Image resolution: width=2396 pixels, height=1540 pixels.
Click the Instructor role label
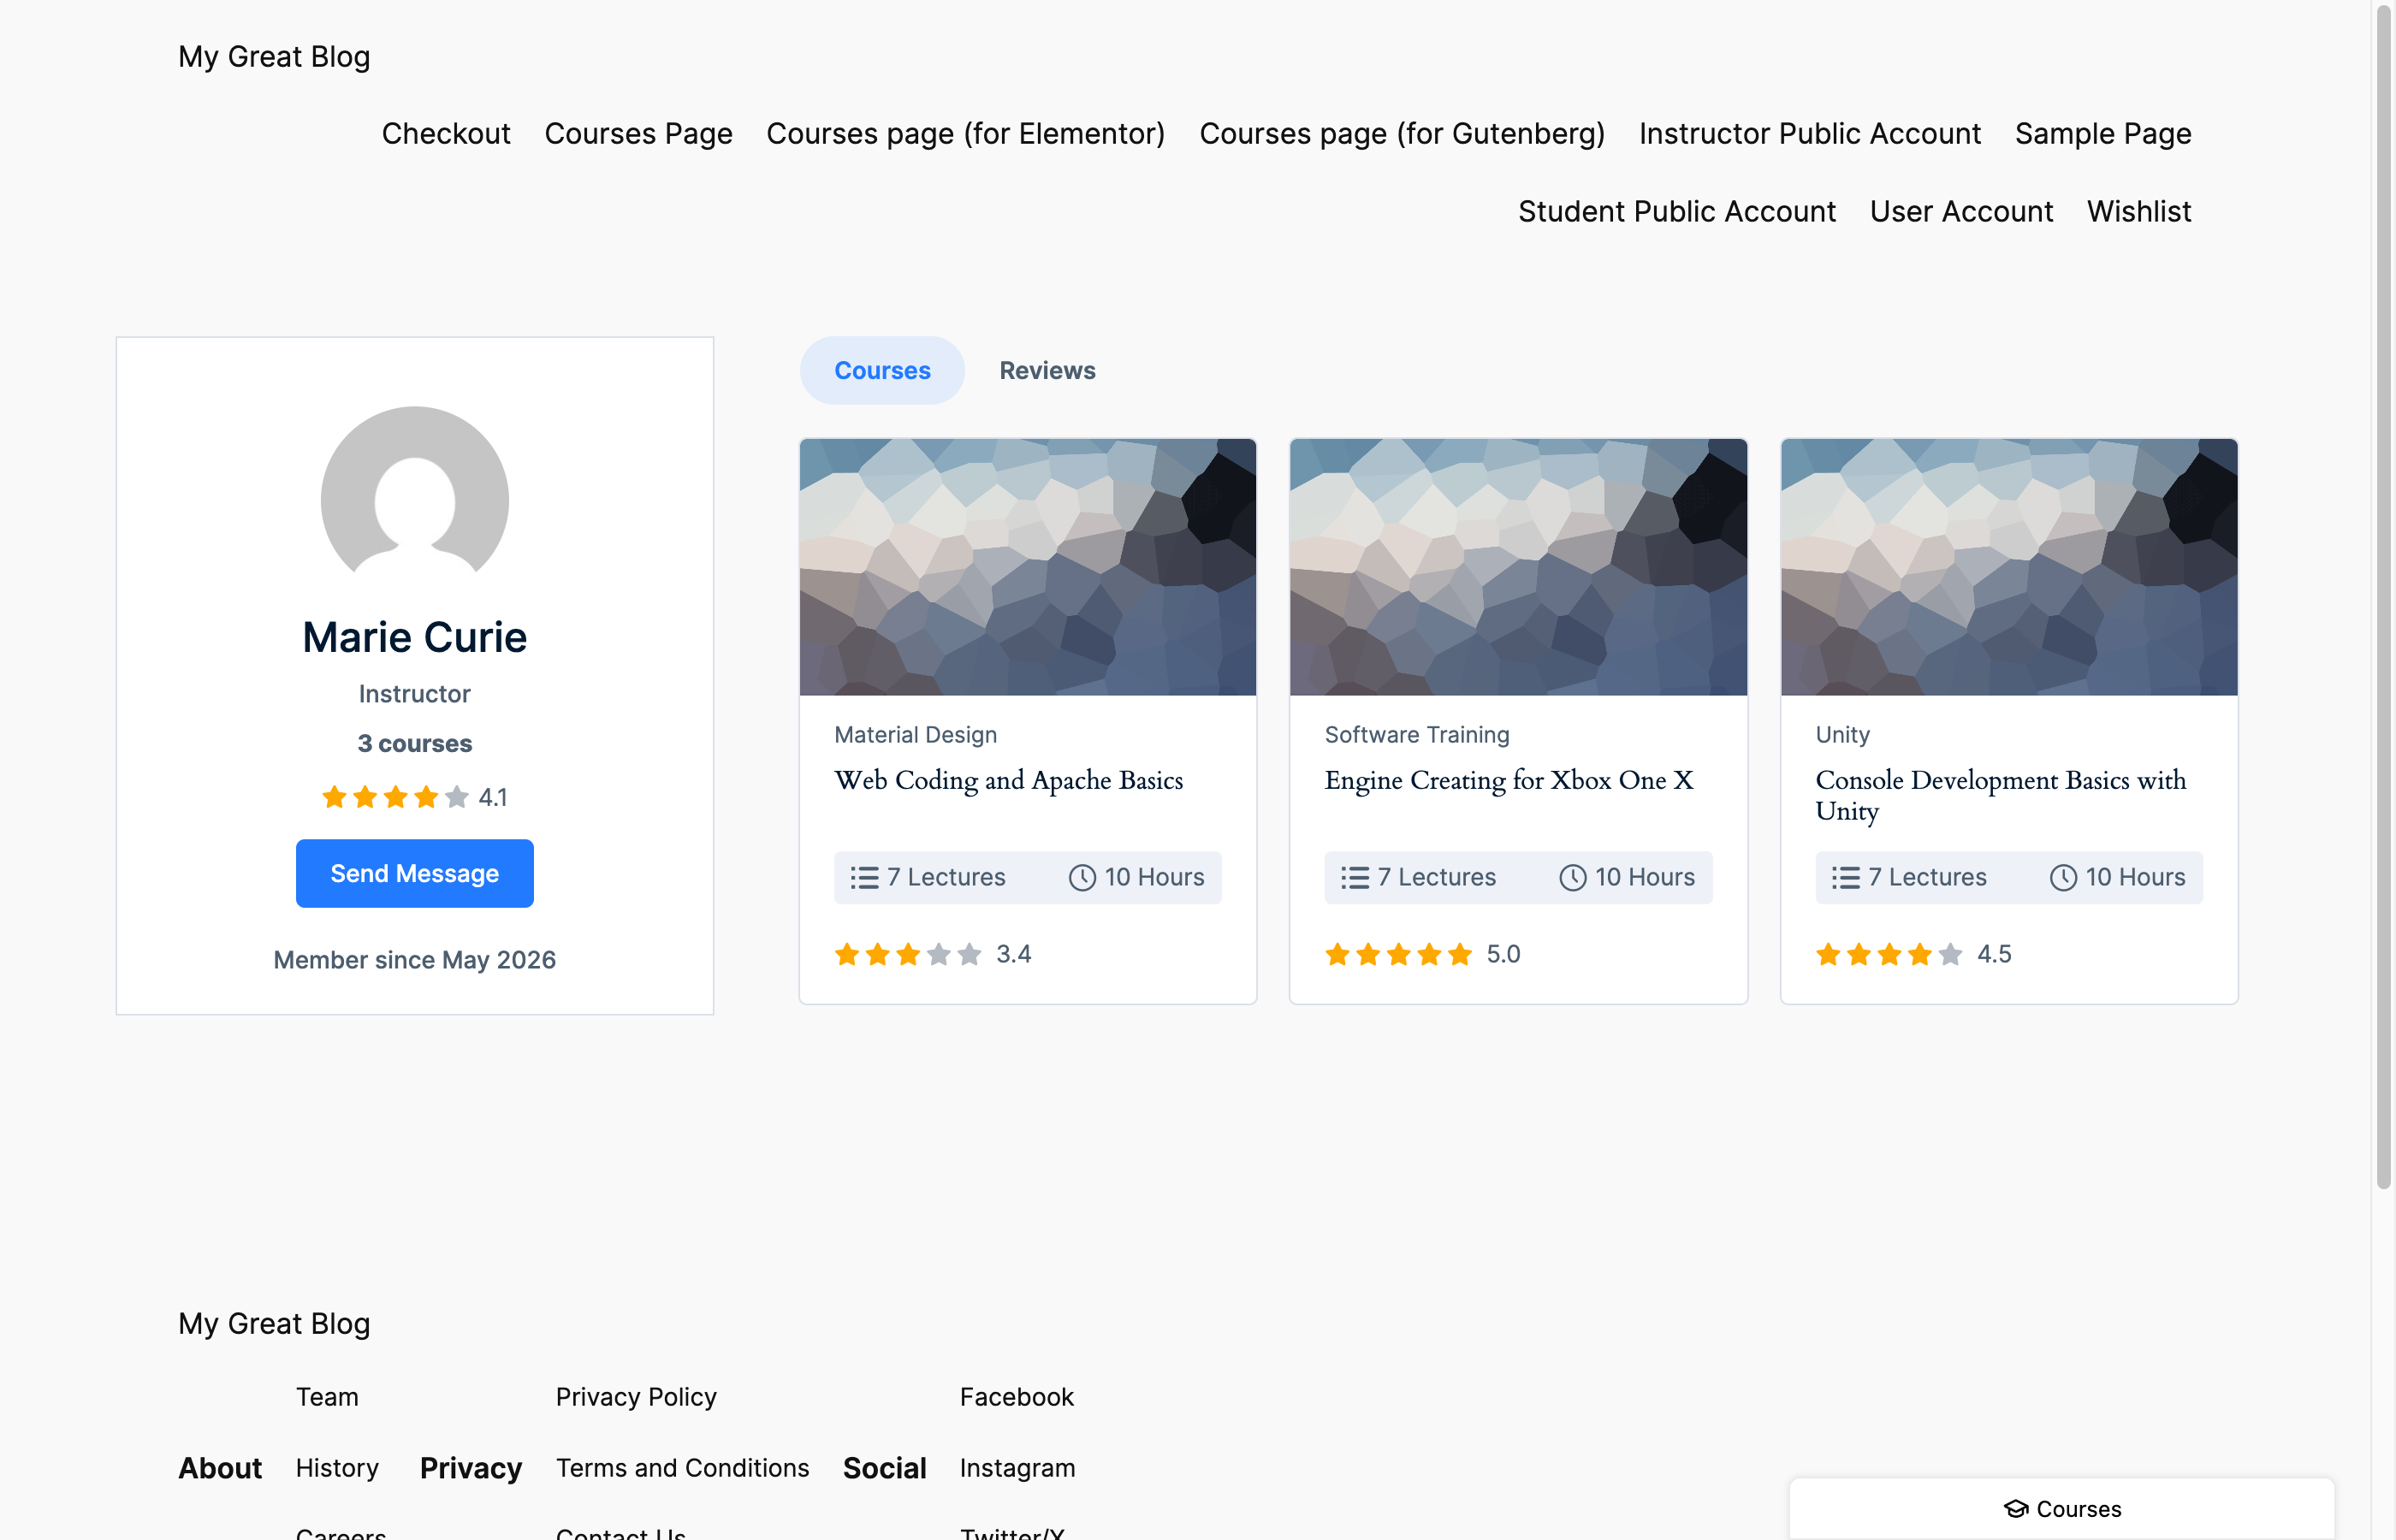coord(414,694)
